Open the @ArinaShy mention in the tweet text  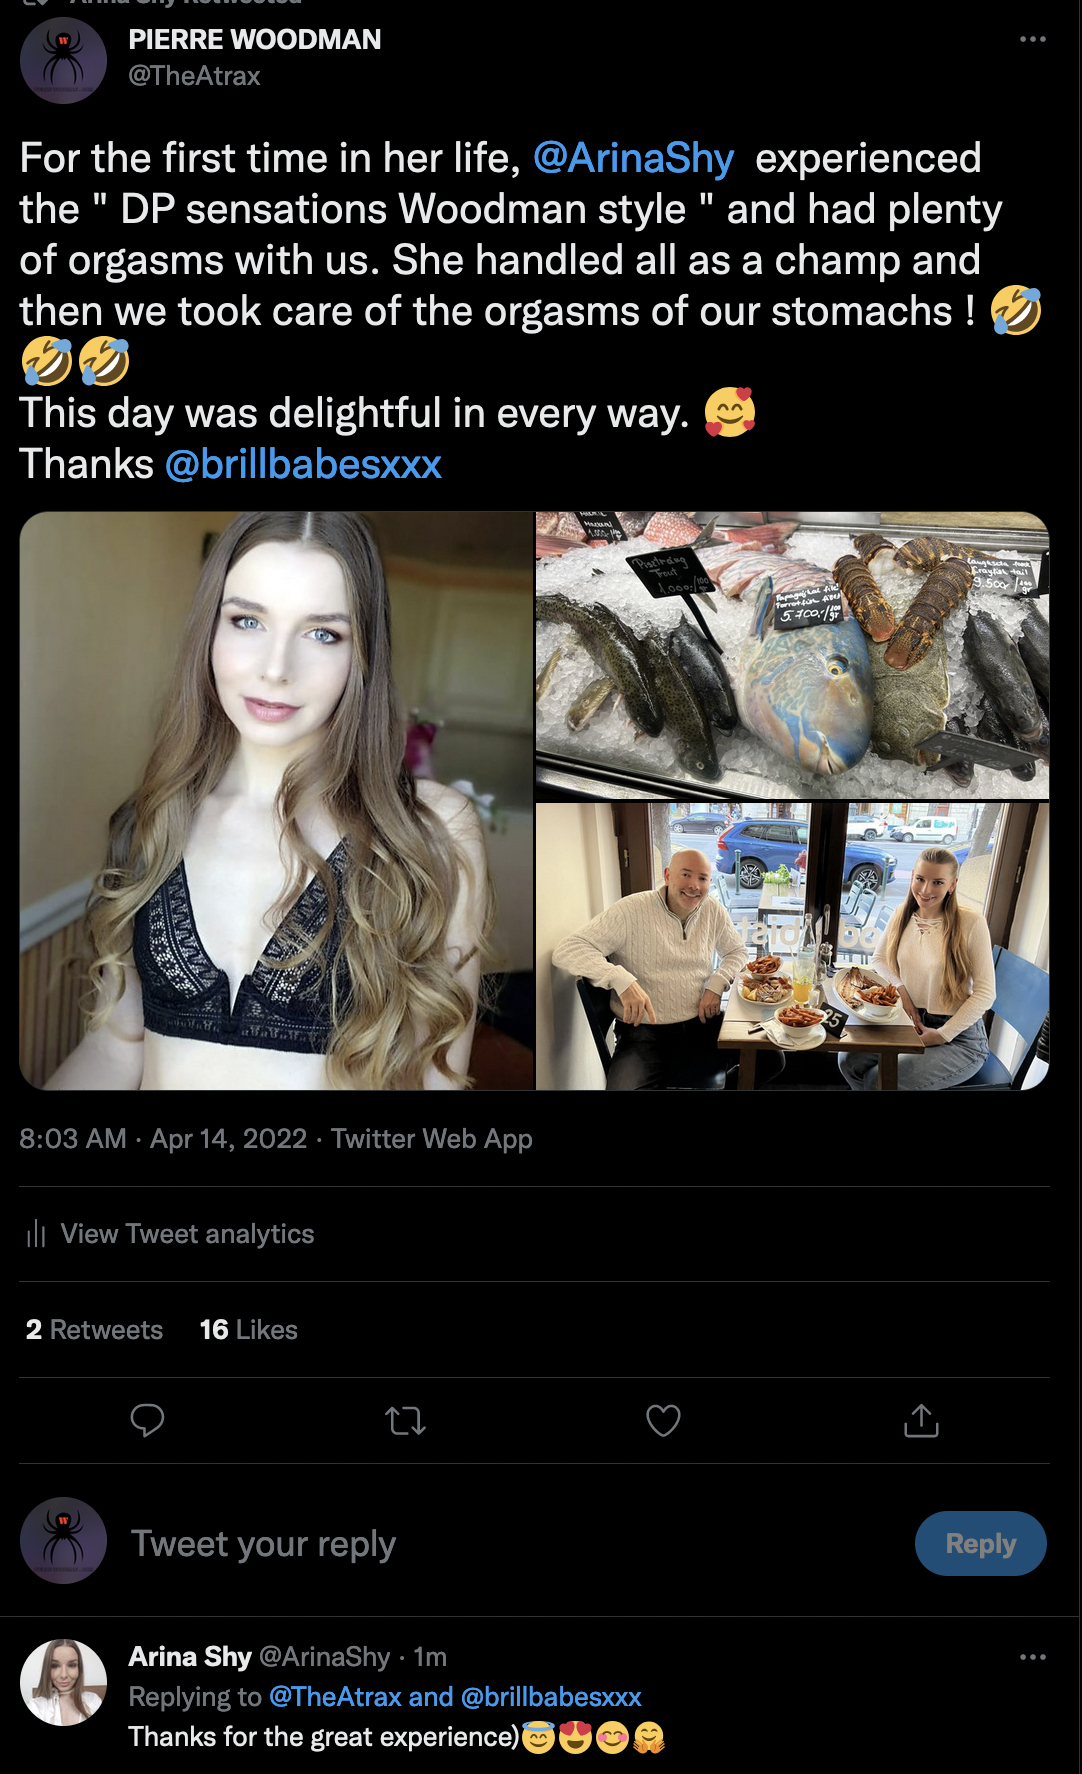pos(633,158)
